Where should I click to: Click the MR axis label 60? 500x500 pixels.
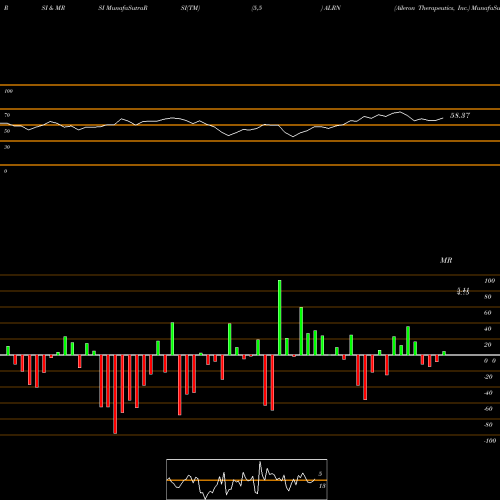coord(488,313)
